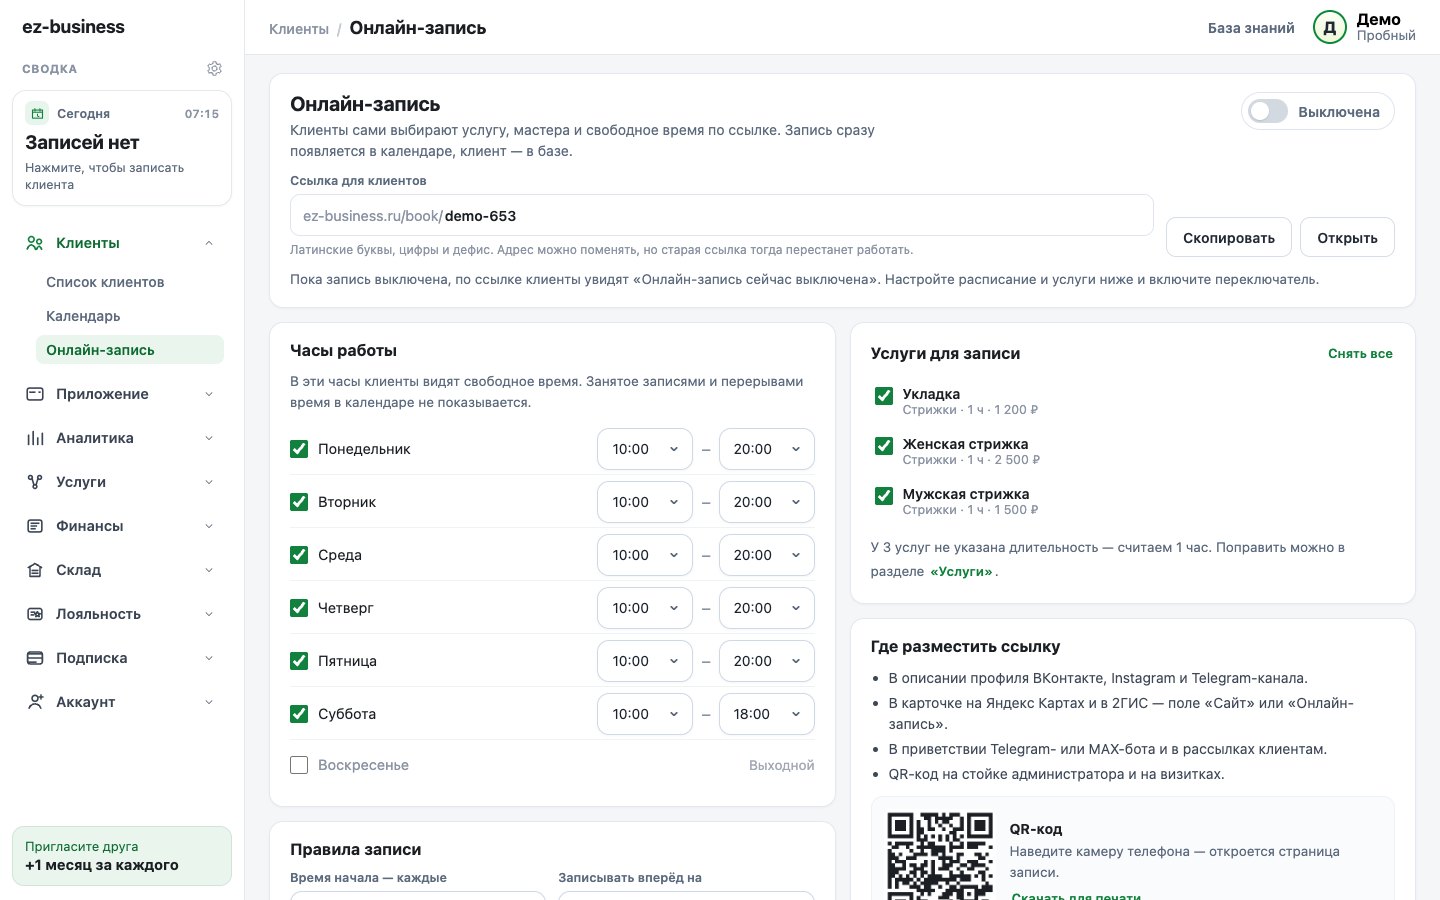Open the settings gear next to Сводка
The height and width of the screenshot is (900, 1440).
pos(214,69)
